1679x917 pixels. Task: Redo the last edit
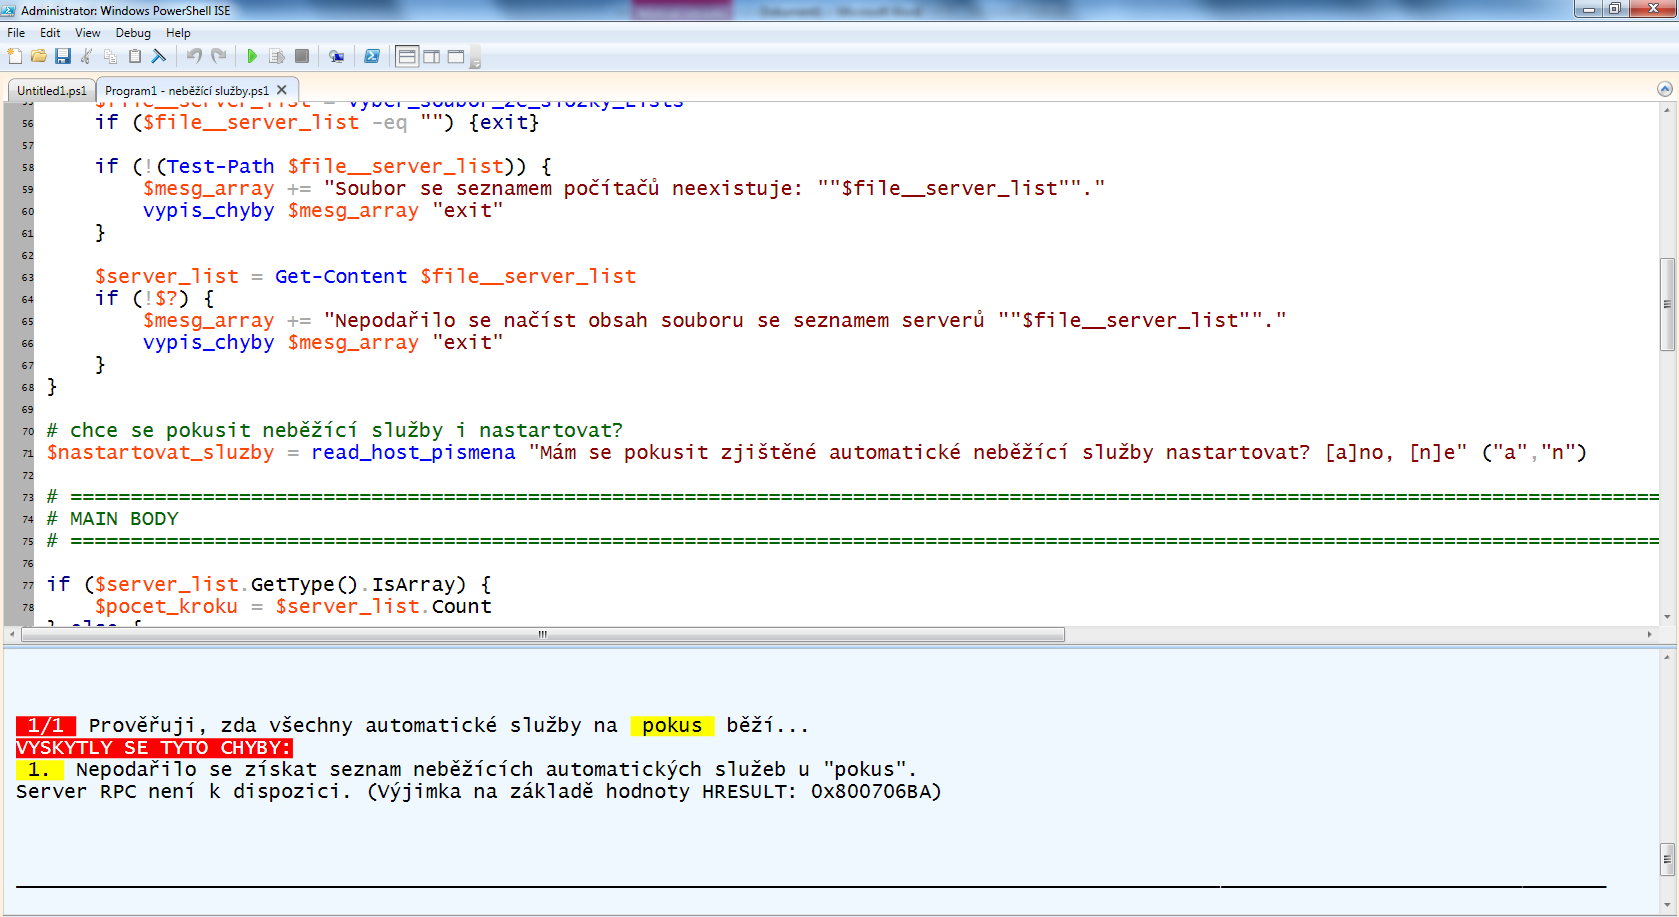click(219, 56)
